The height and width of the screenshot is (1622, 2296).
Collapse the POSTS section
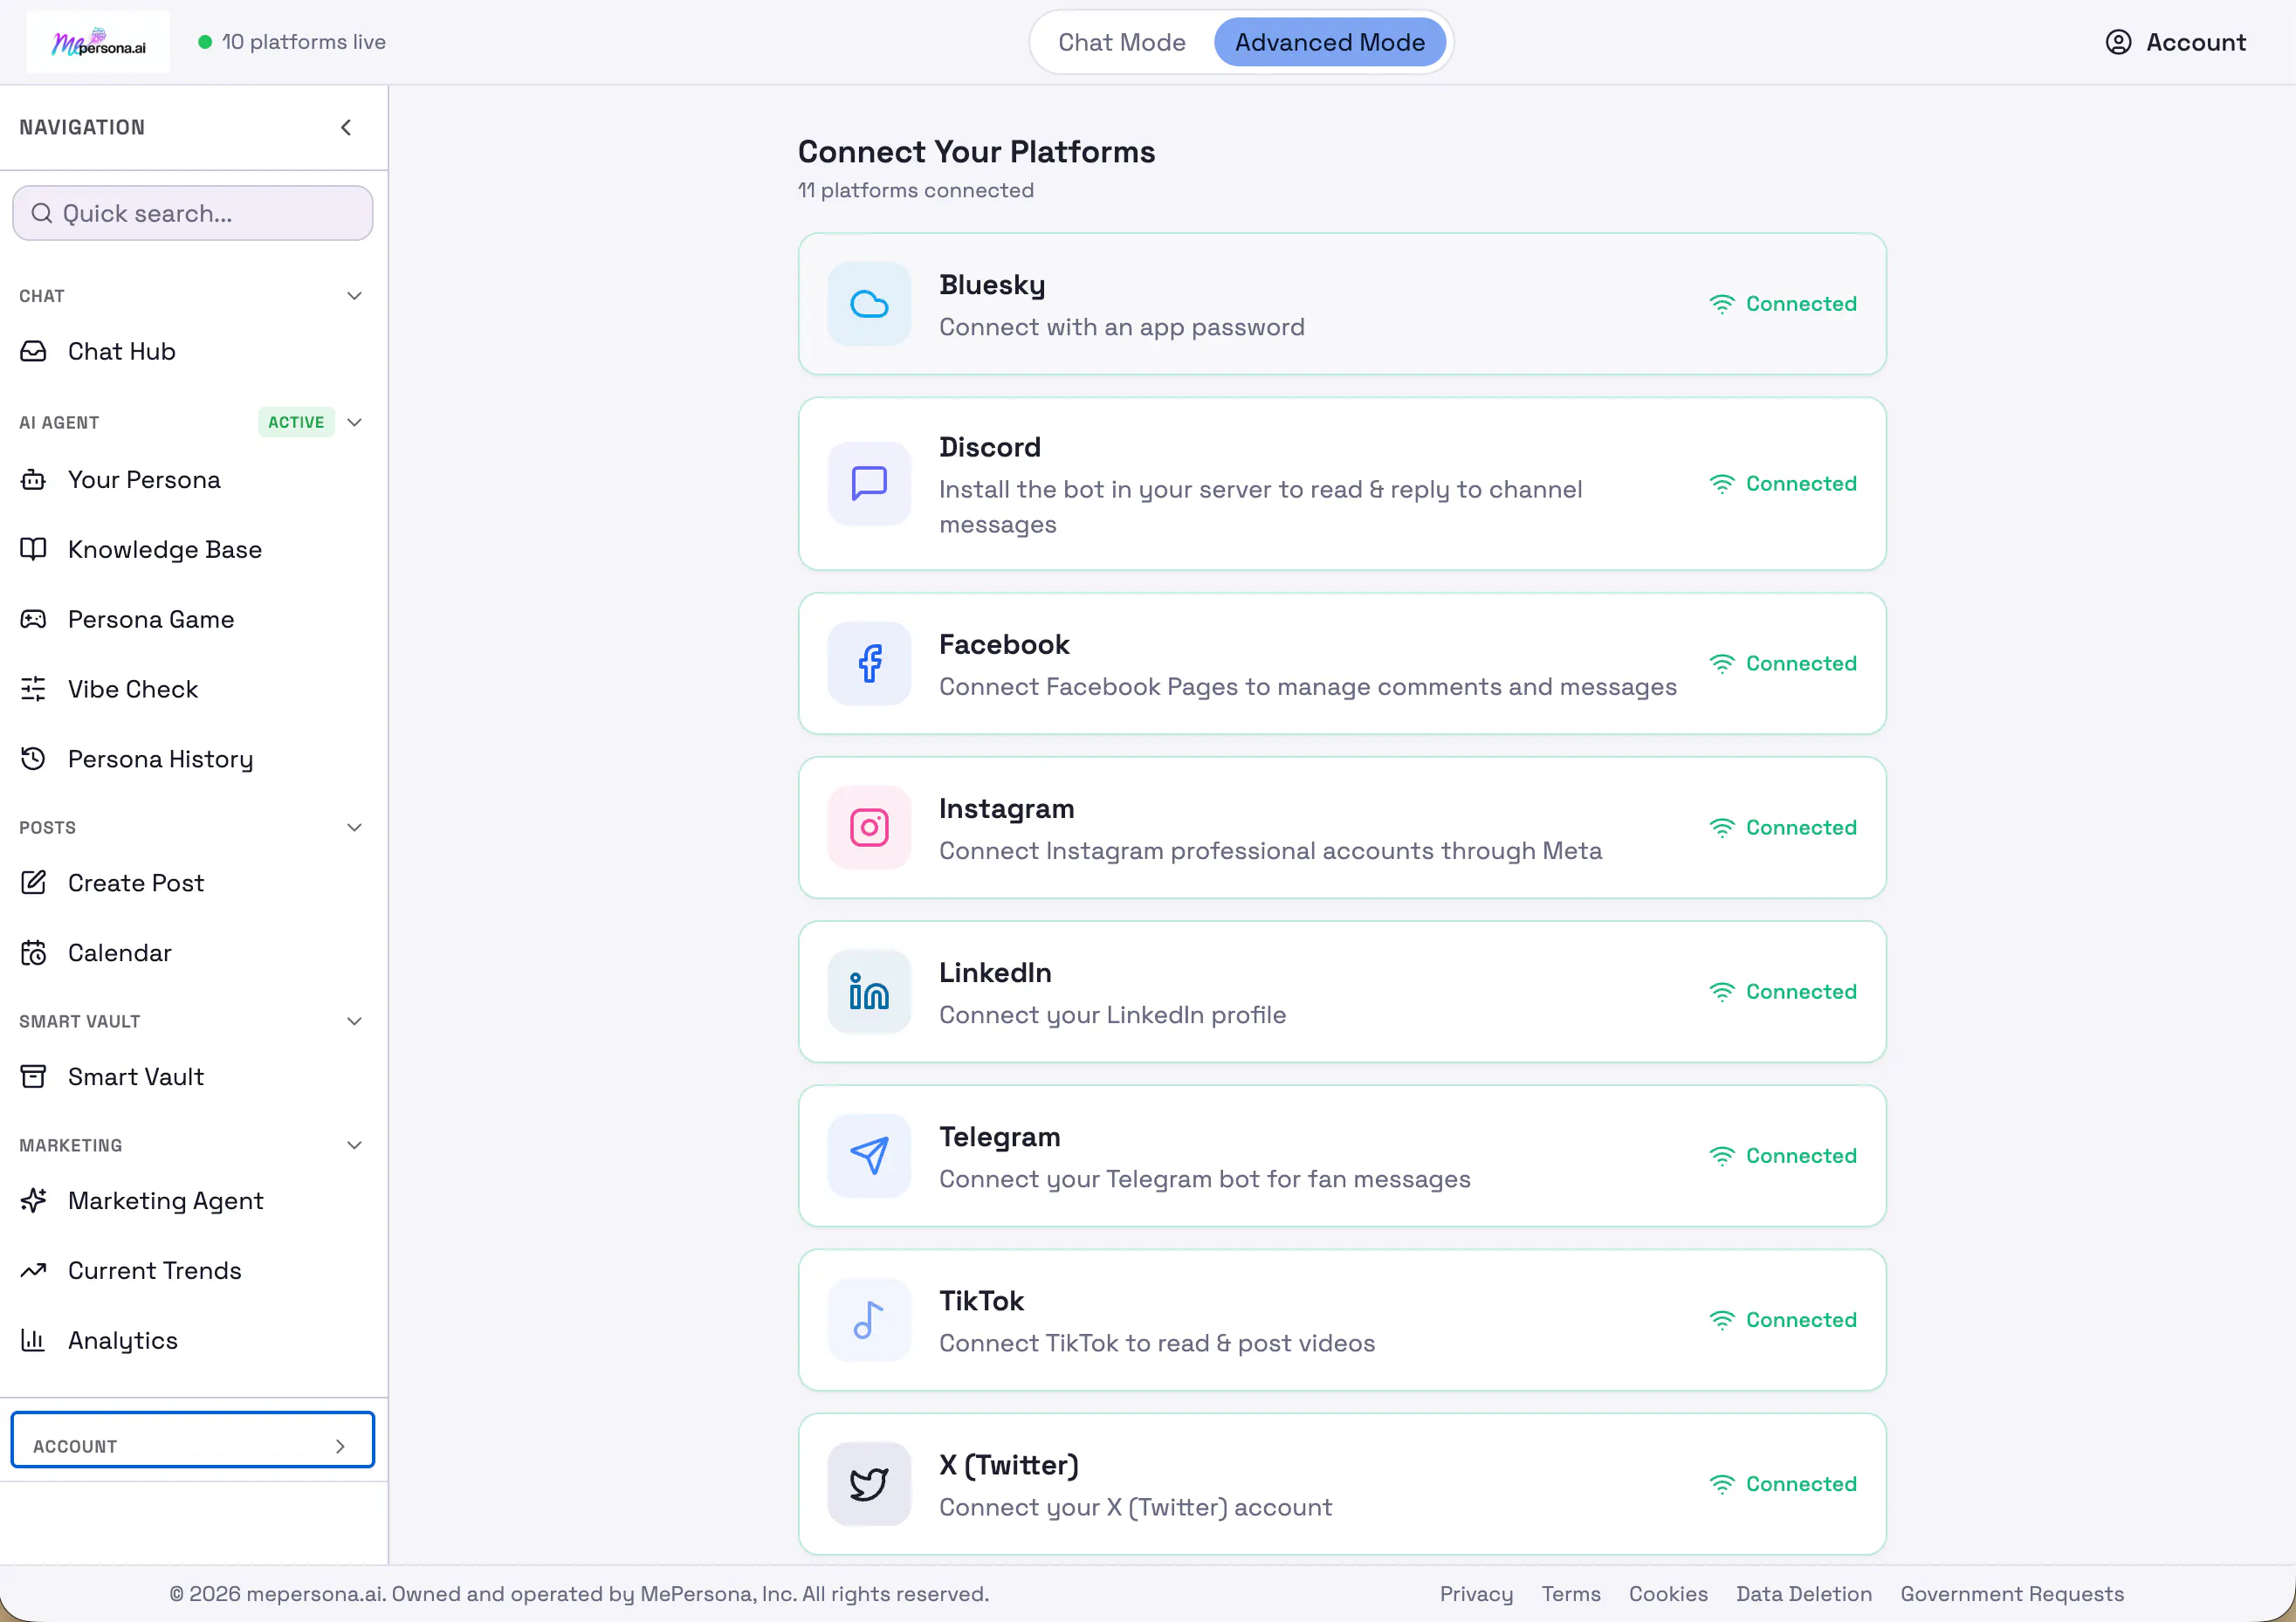pos(354,827)
